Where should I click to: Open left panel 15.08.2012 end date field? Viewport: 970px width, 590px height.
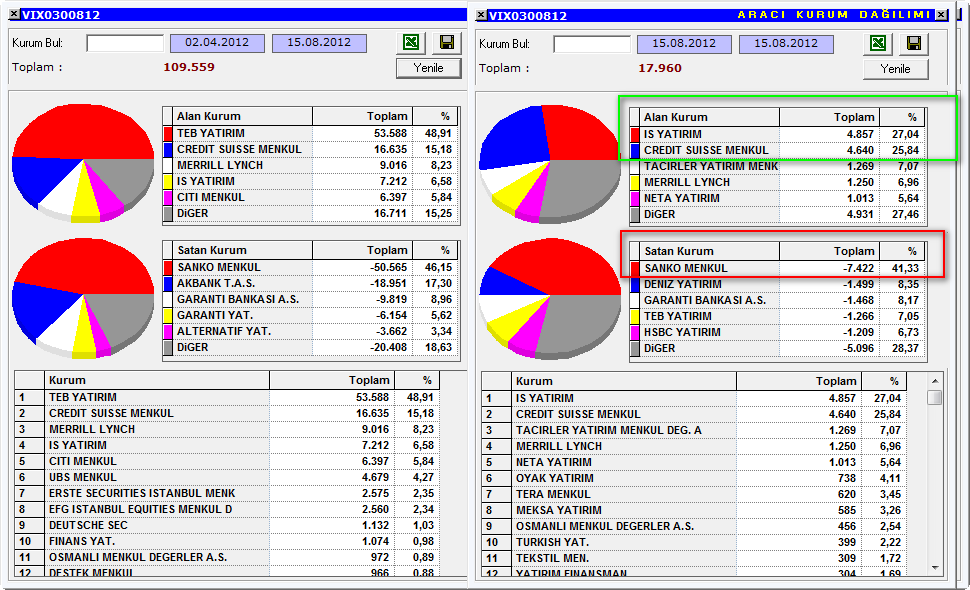[x=319, y=43]
